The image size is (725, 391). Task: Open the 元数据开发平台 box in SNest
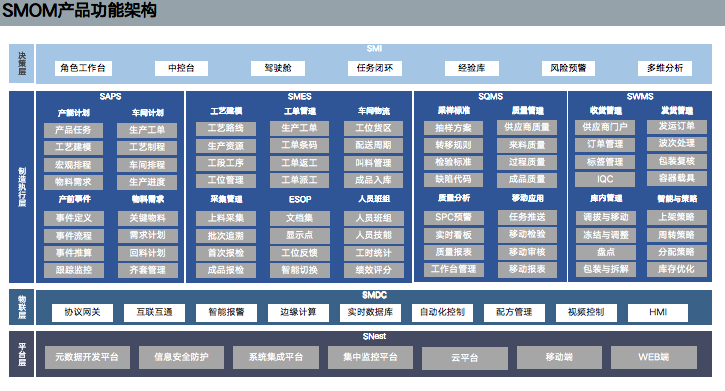(x=87, y=357)
